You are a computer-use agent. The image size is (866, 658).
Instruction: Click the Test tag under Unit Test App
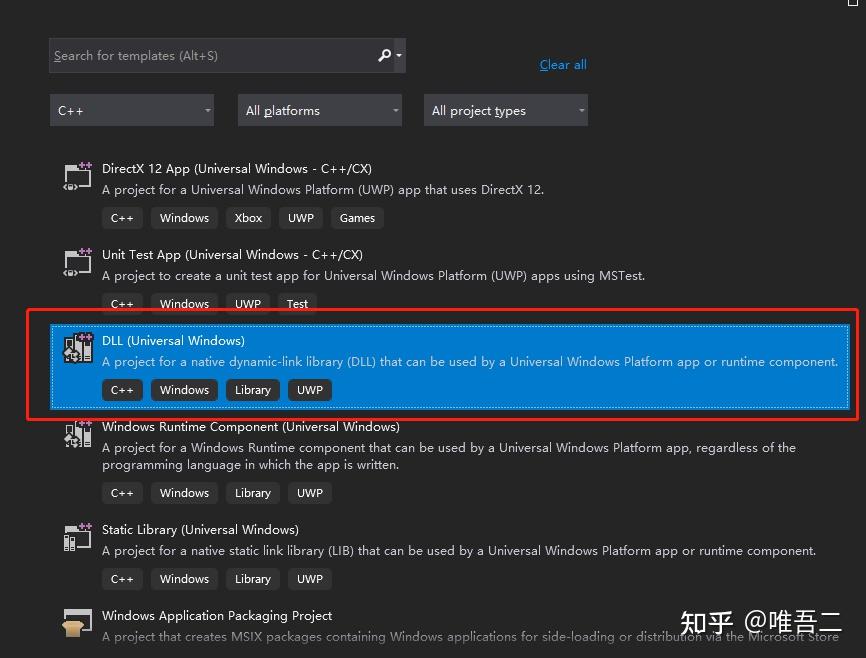pos(296,303)
